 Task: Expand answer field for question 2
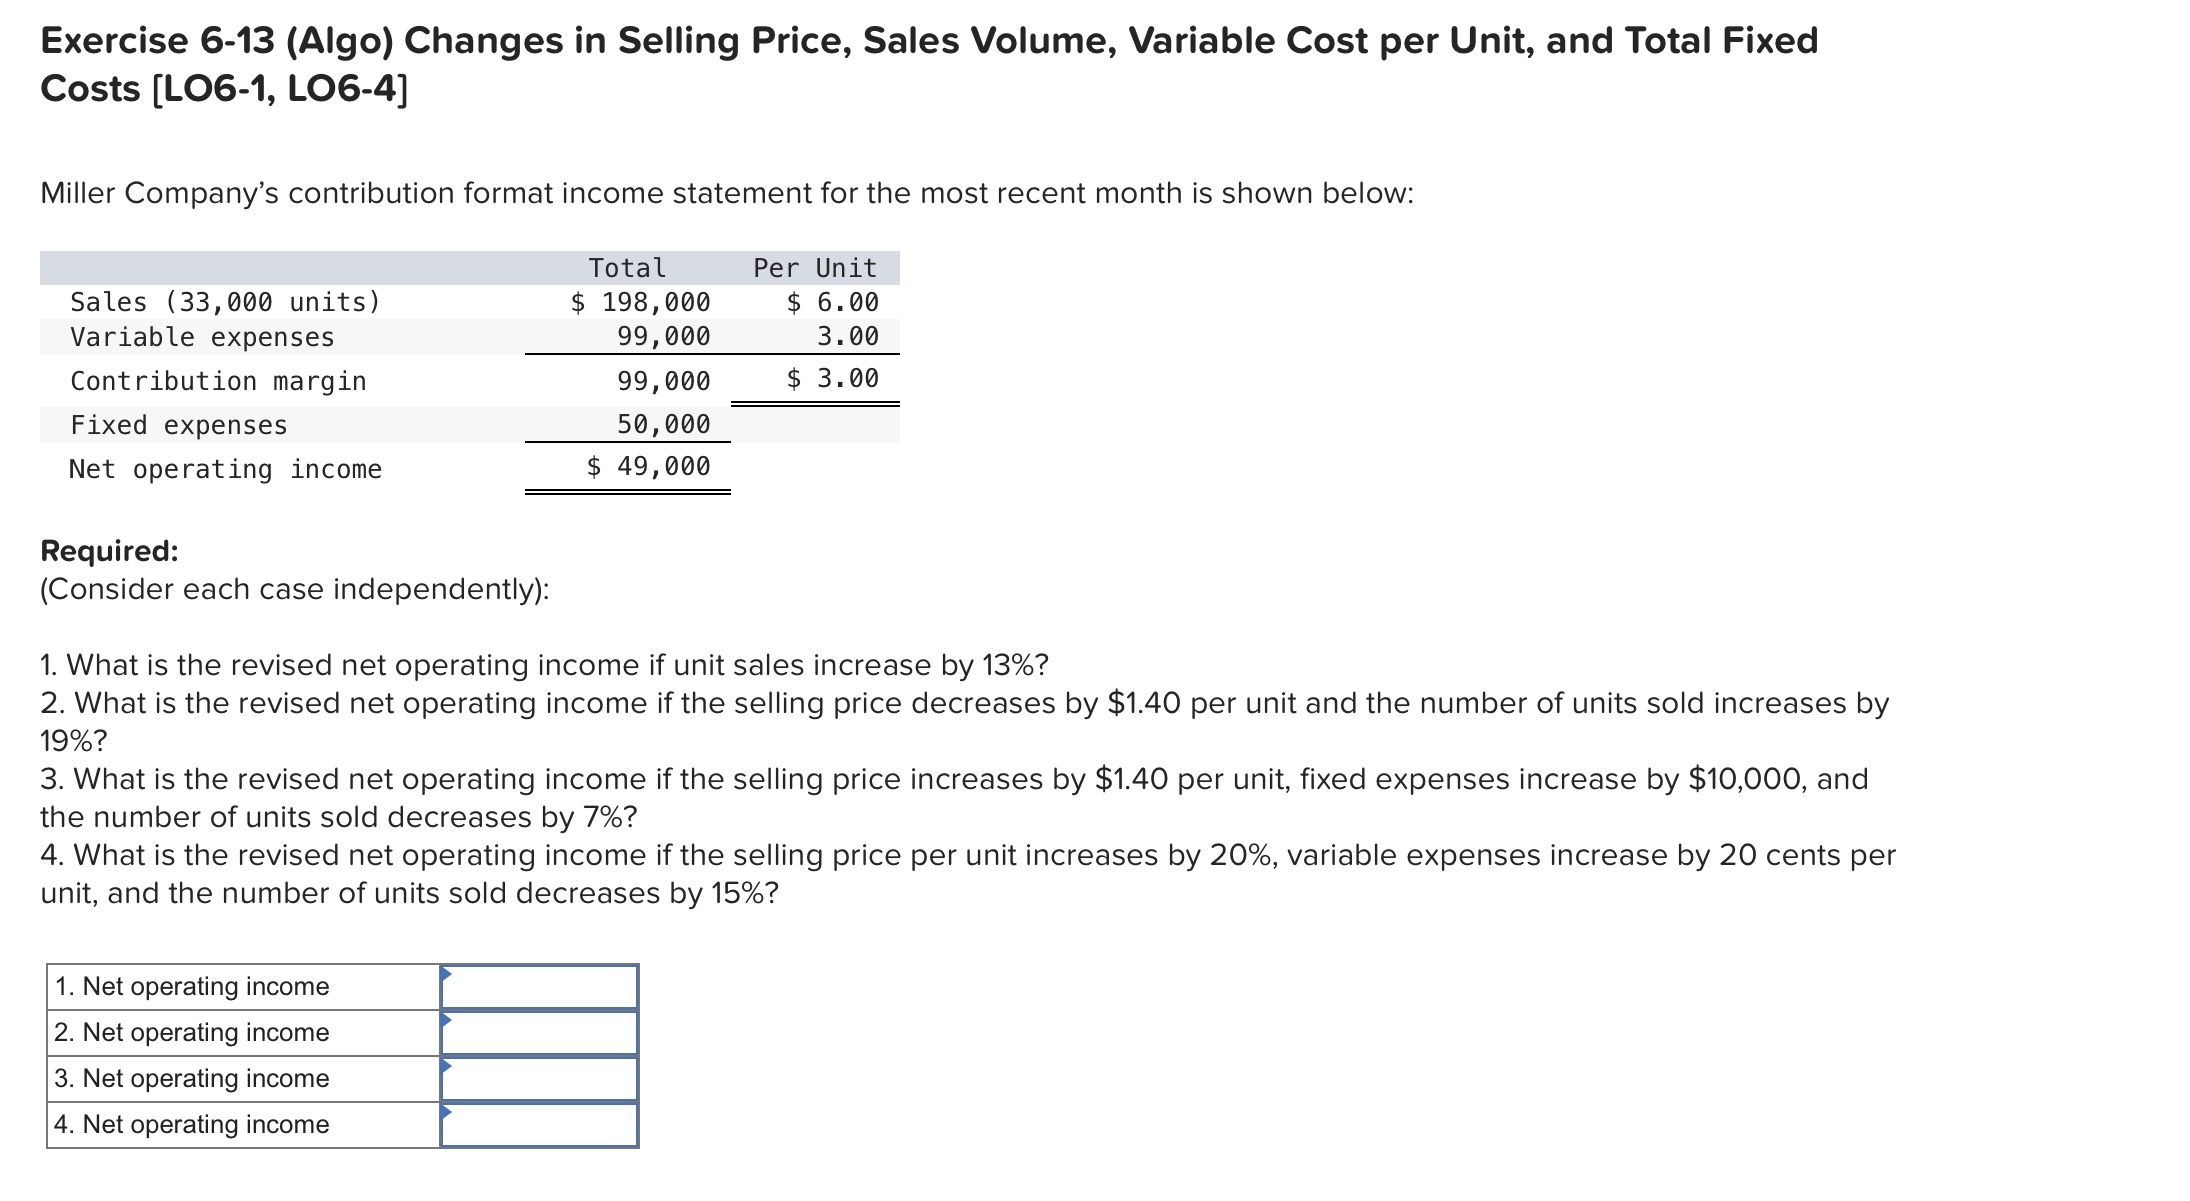tap(540, 1032)
